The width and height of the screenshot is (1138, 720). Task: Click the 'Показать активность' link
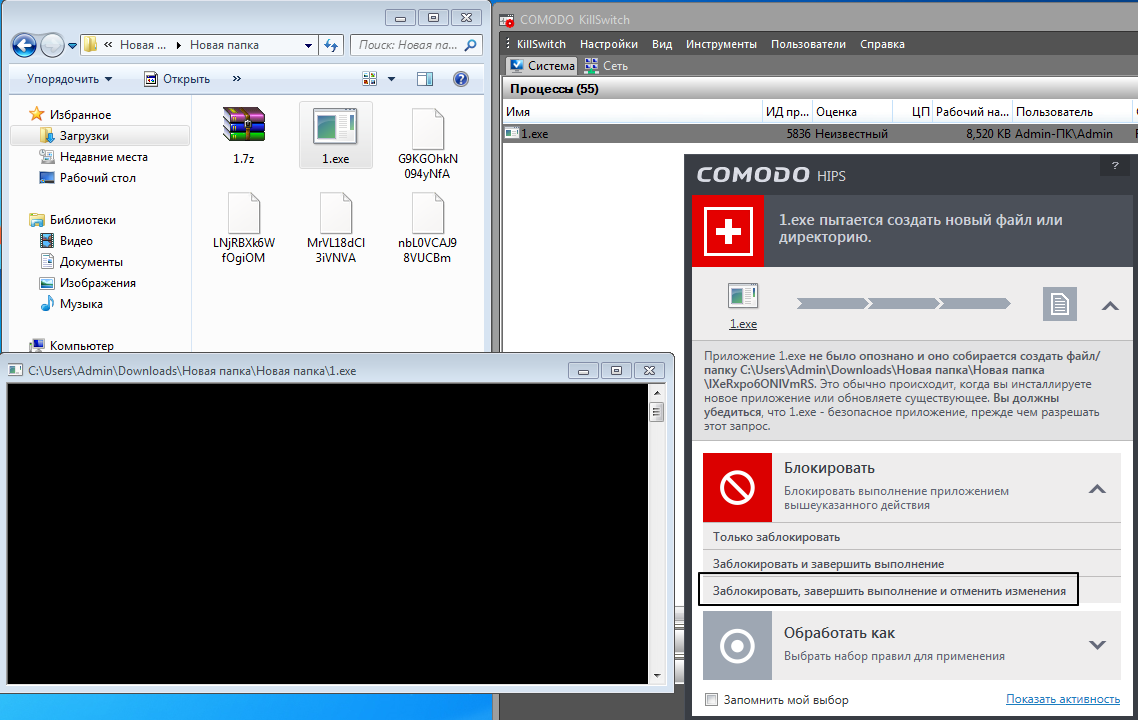1063,699
